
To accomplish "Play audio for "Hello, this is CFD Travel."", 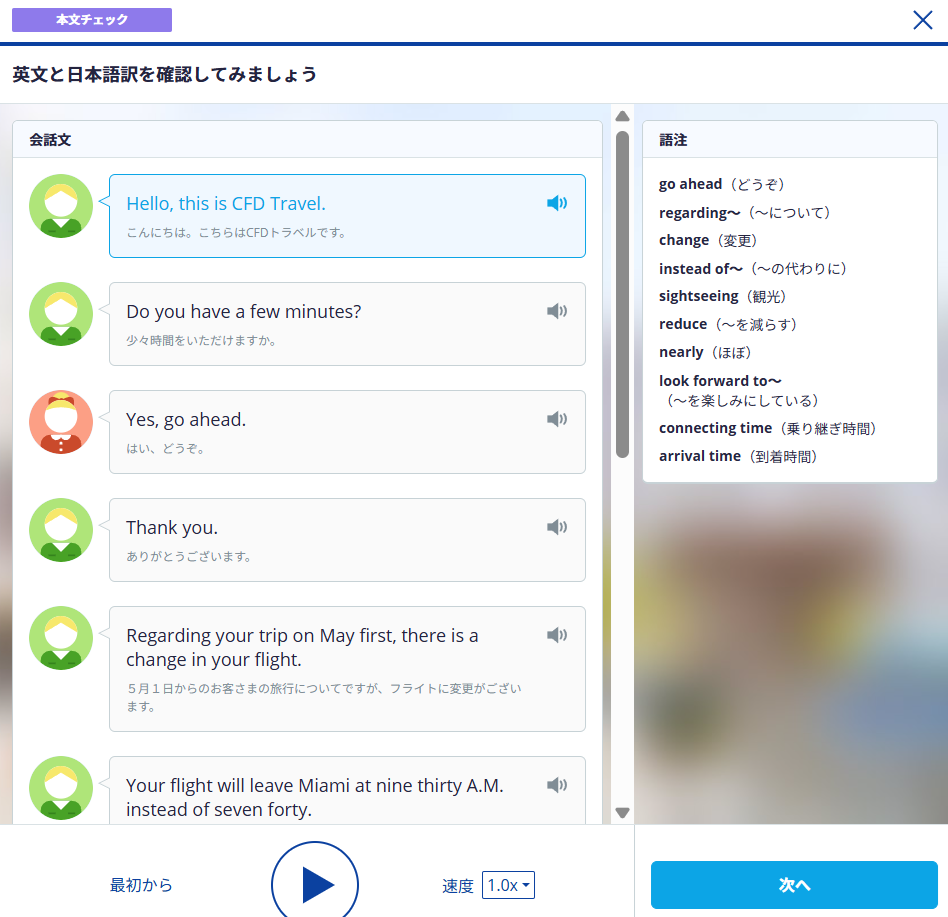I will click(557, 204).
